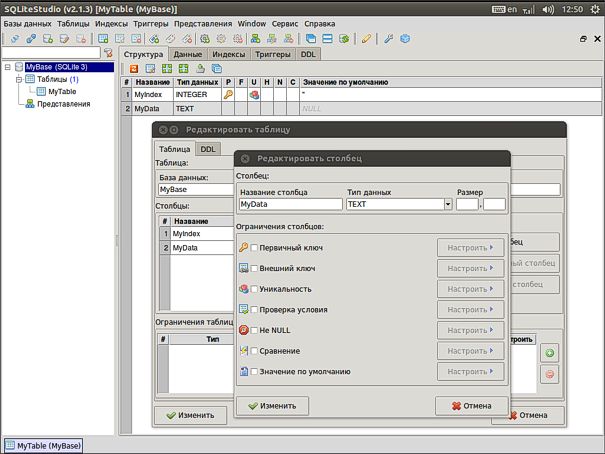Select Представления in the database tree
This screenshot has width=605, height=454.
[63, 104]
